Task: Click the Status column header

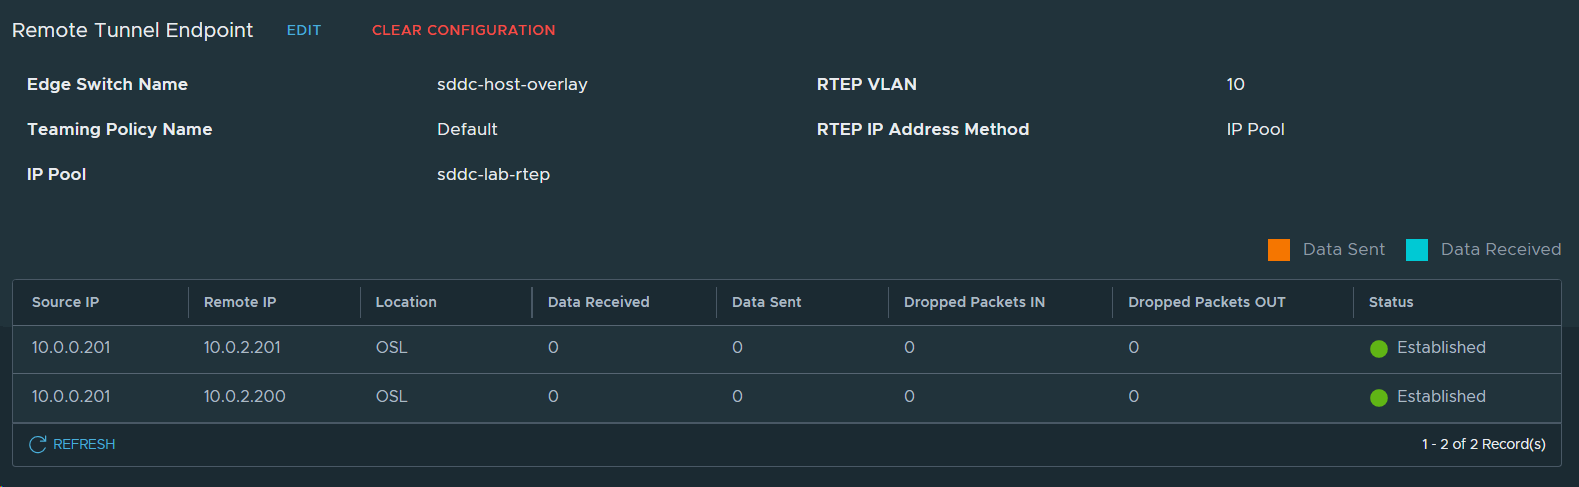Action: [1391, 302]
